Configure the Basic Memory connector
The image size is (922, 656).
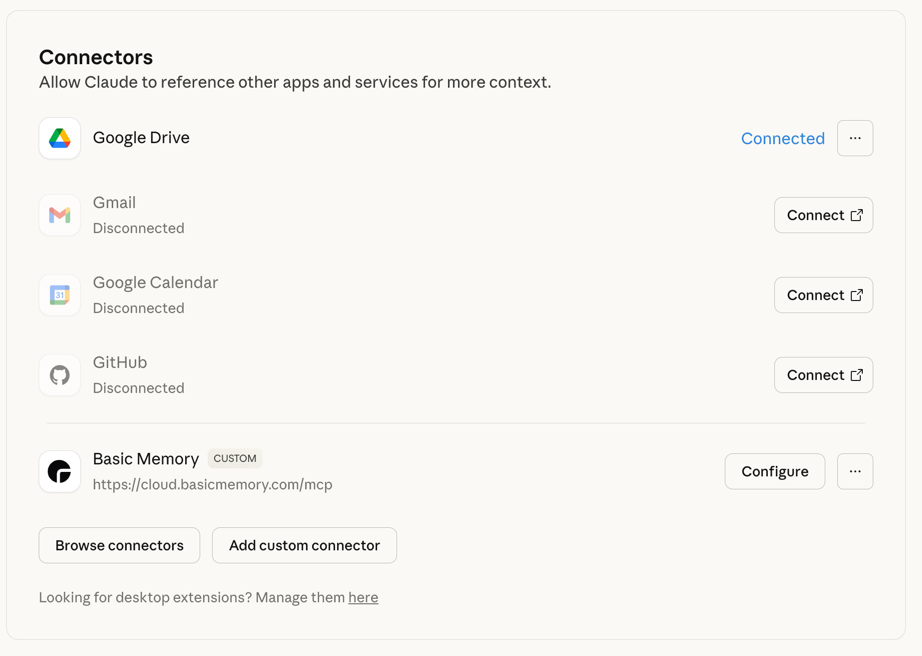774,471
